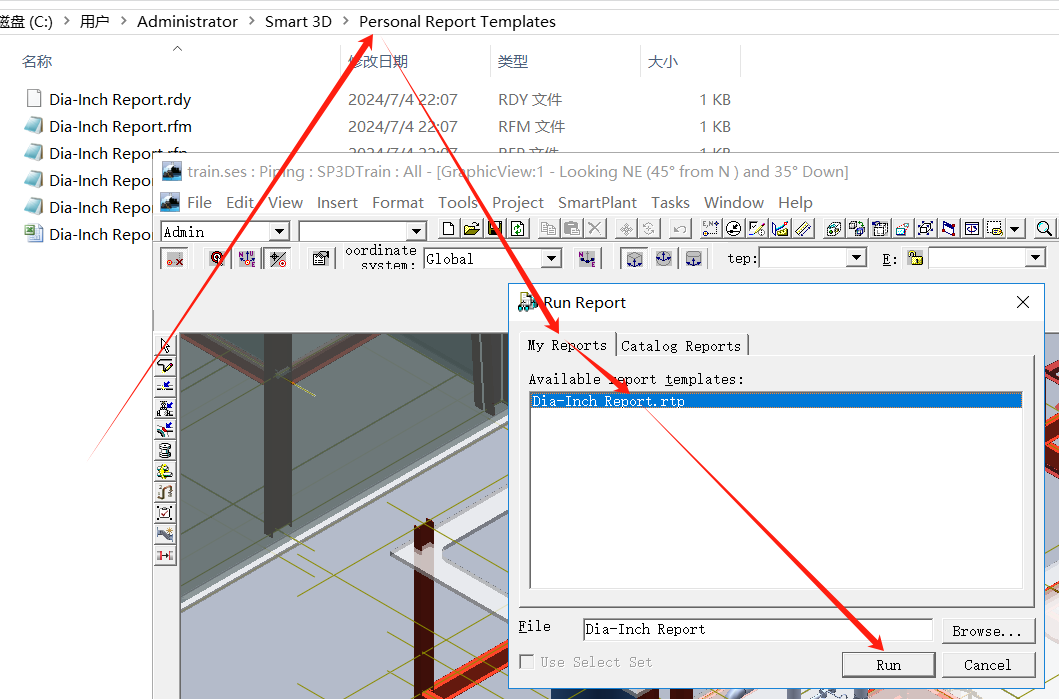
Task: Click the Move toolbar icon
Action: (x=626, y=229)
